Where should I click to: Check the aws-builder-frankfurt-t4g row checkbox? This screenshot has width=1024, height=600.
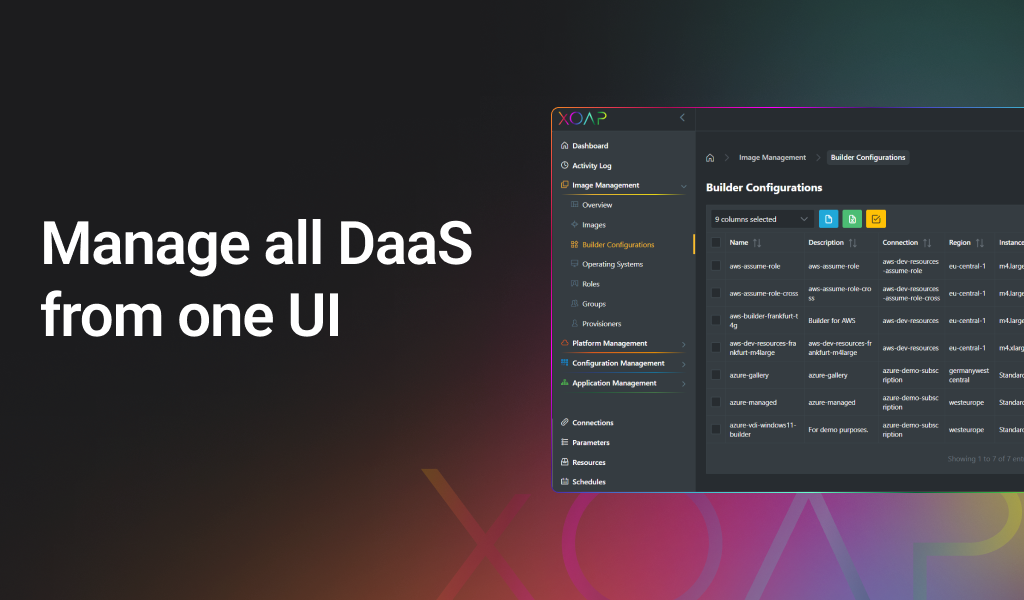tap(716, 321)
